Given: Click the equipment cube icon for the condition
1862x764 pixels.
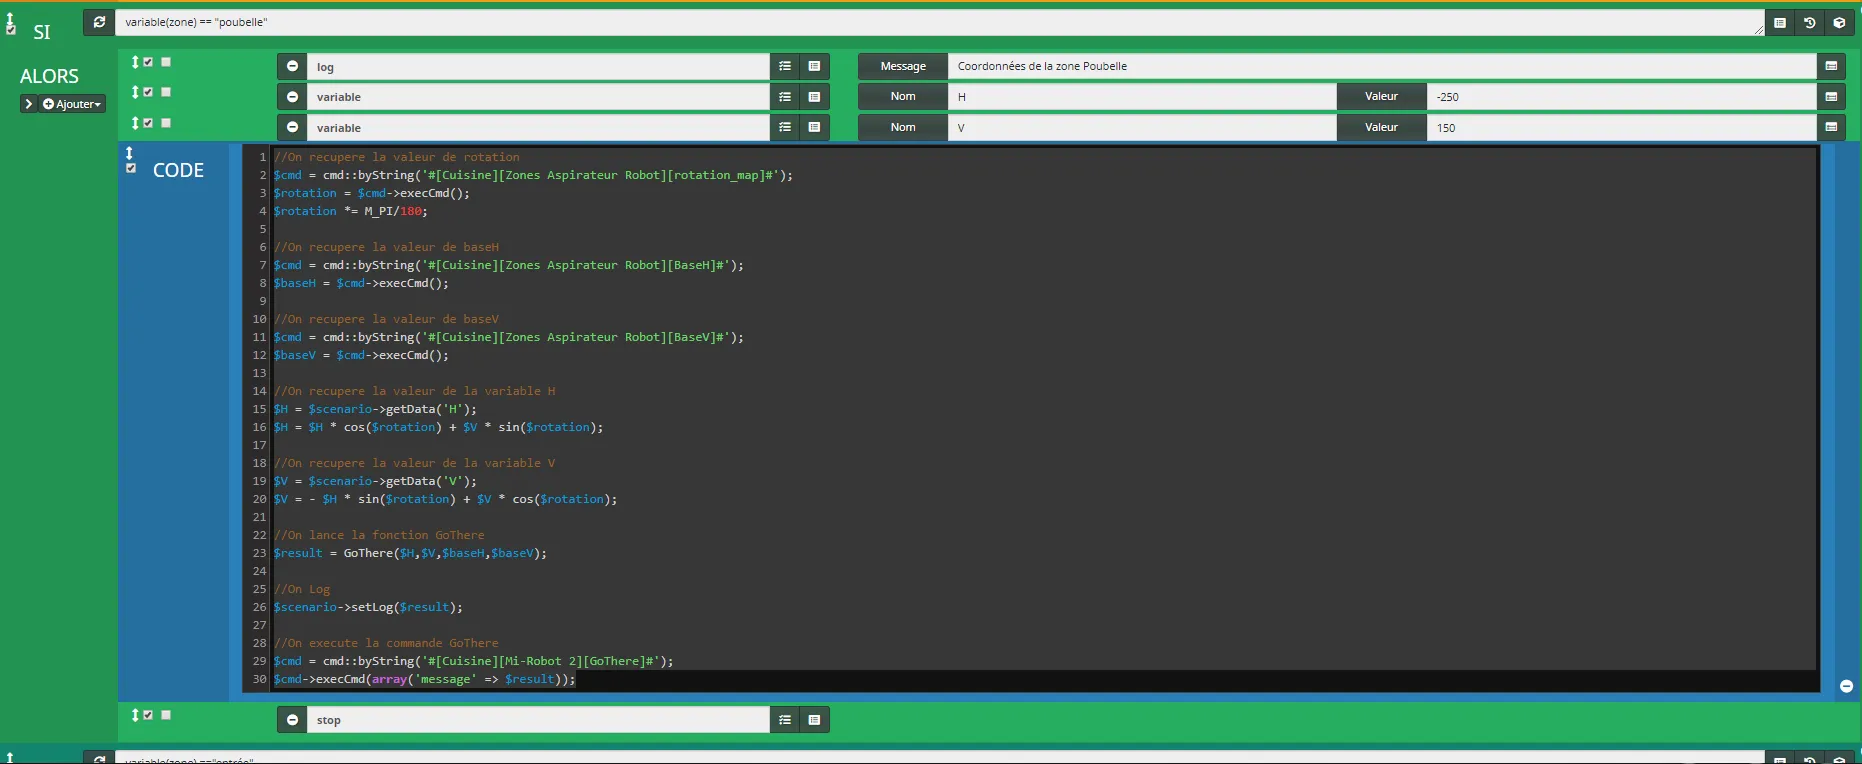Looking at the screenshot, I should [x=1839, y=22].
